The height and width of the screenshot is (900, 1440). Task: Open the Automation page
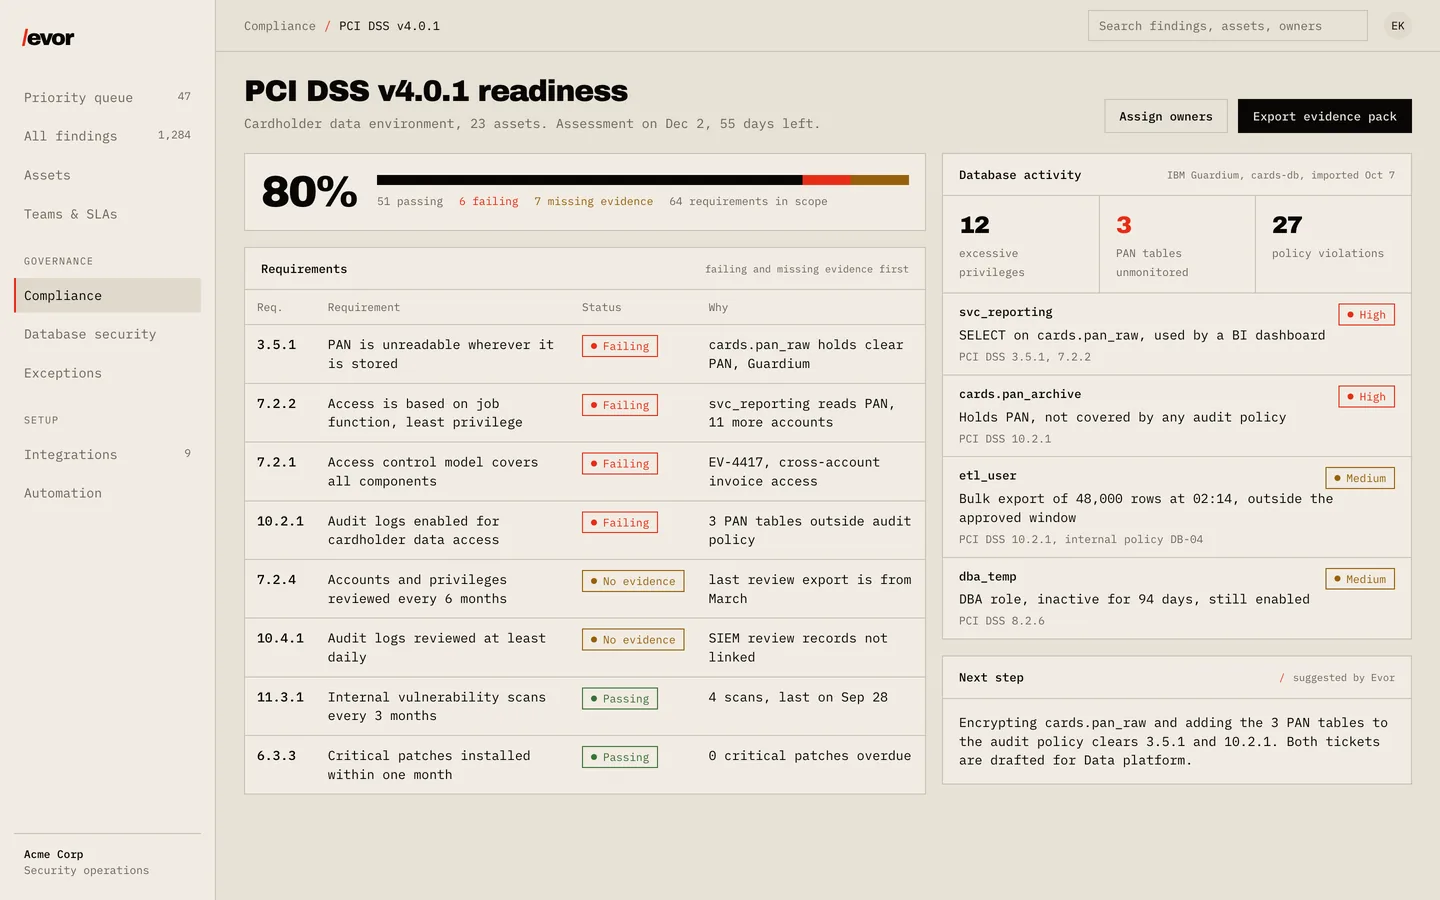(x=107, y=493)
